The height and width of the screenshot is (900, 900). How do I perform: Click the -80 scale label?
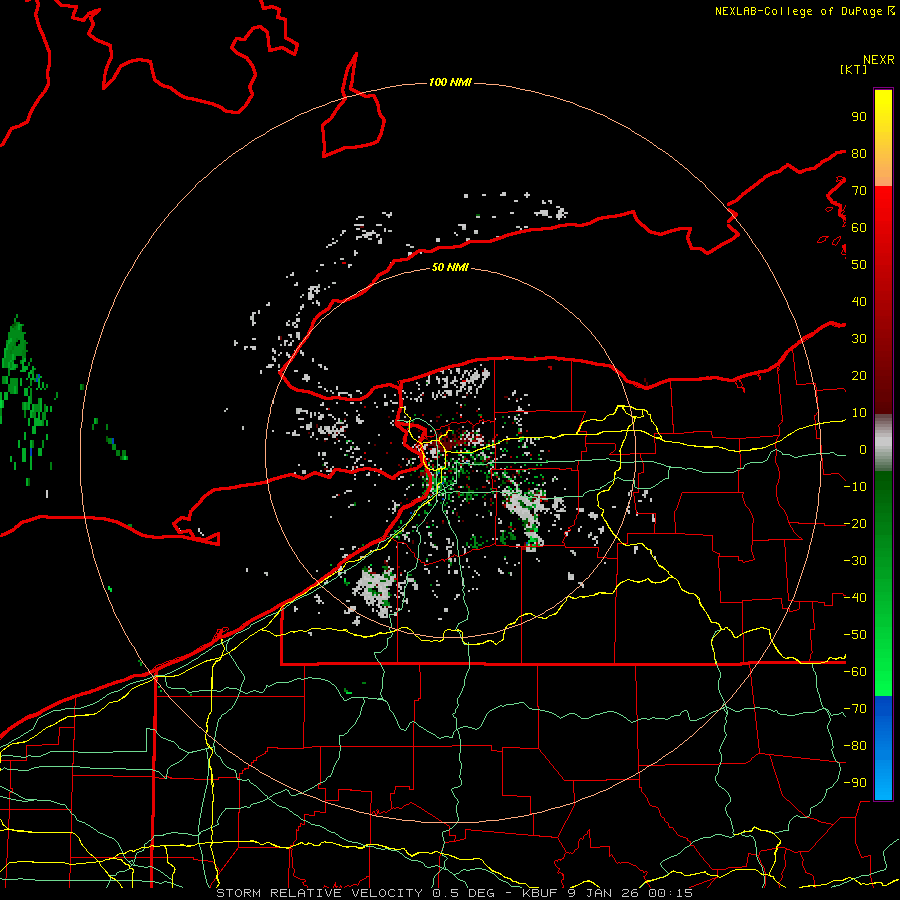coord(855,746)
